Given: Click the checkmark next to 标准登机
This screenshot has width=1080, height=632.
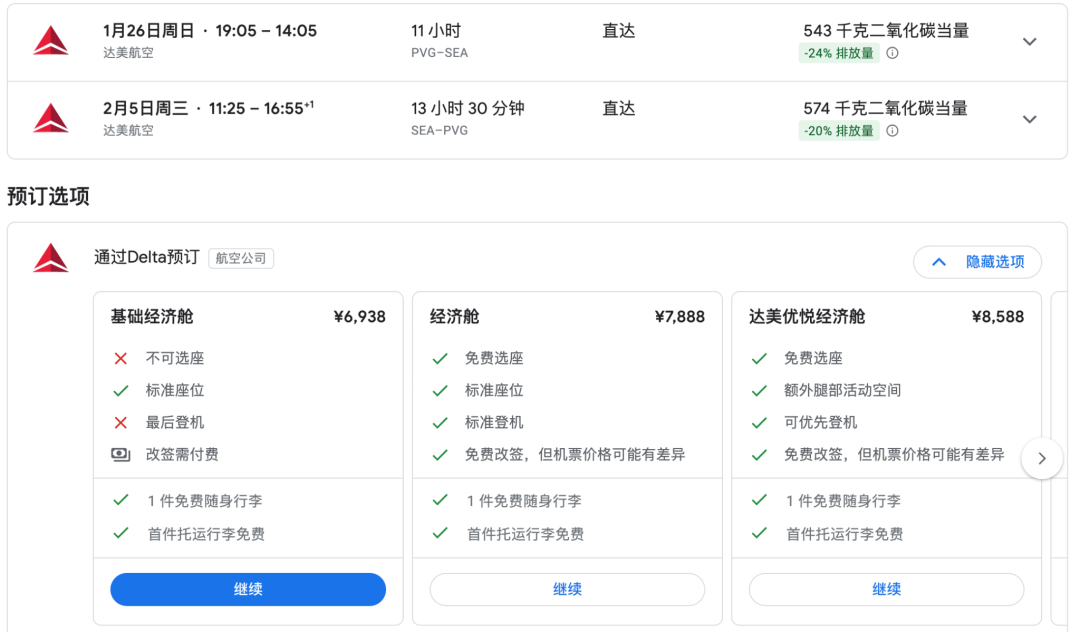Looking at the screenshot, I should point(439,423).
